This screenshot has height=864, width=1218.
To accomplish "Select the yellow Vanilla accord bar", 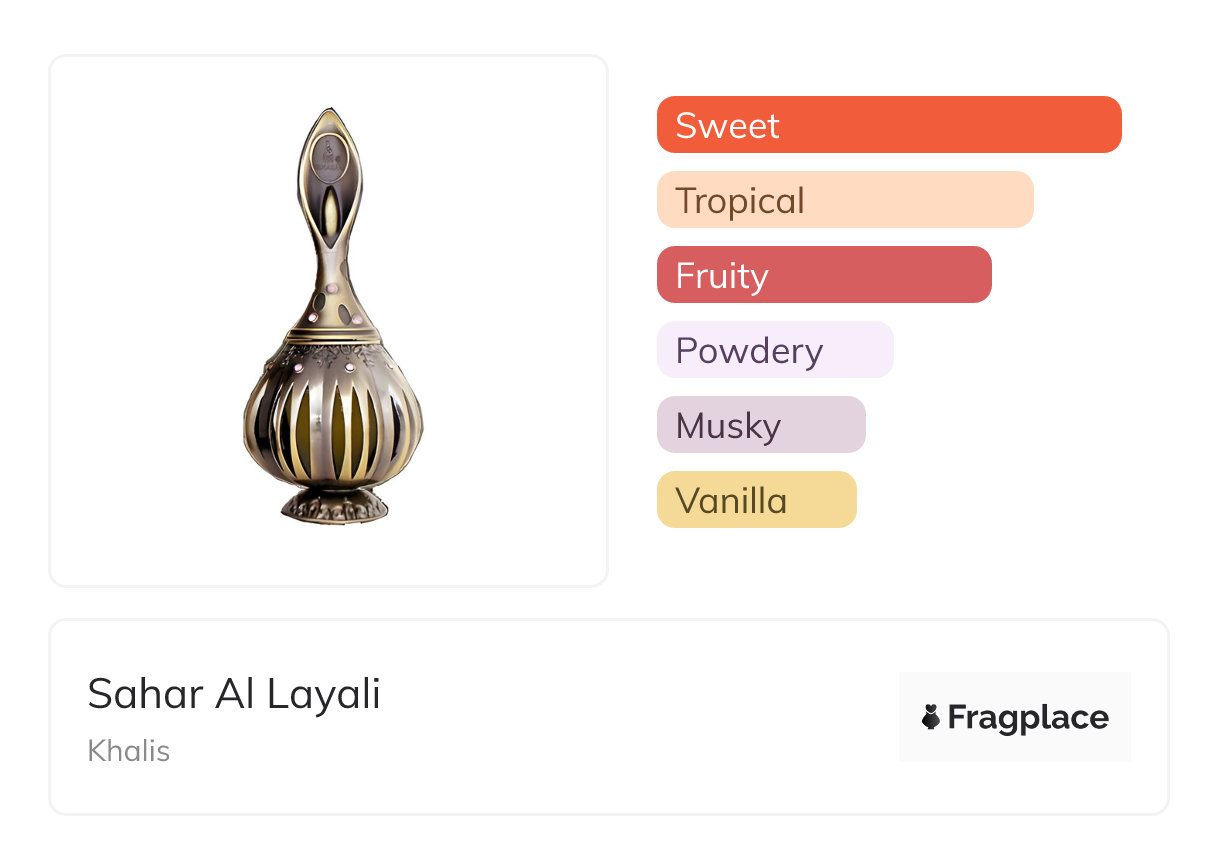I will (756, 500).
